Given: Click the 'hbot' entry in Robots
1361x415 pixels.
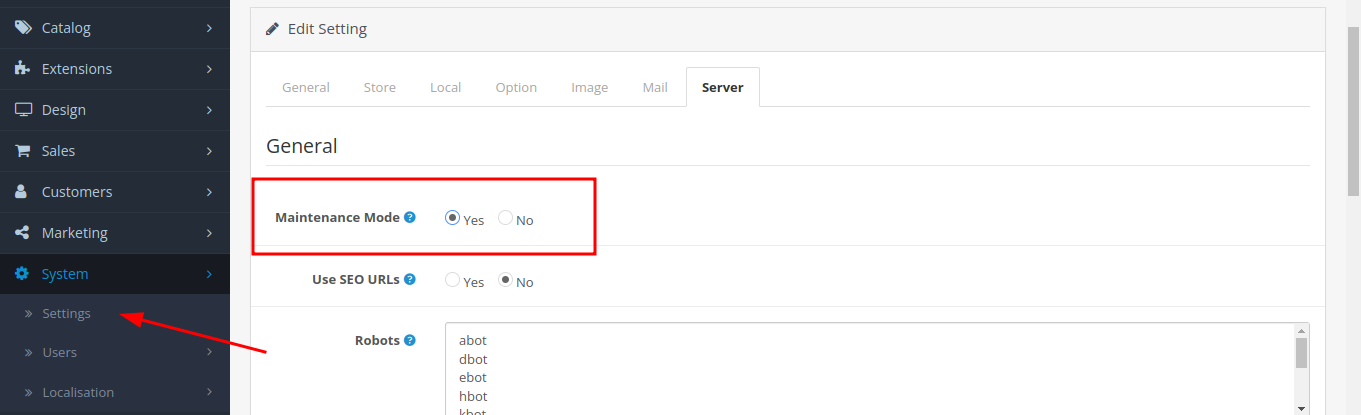Looking at the screenshot, I should tap(473, 396).
